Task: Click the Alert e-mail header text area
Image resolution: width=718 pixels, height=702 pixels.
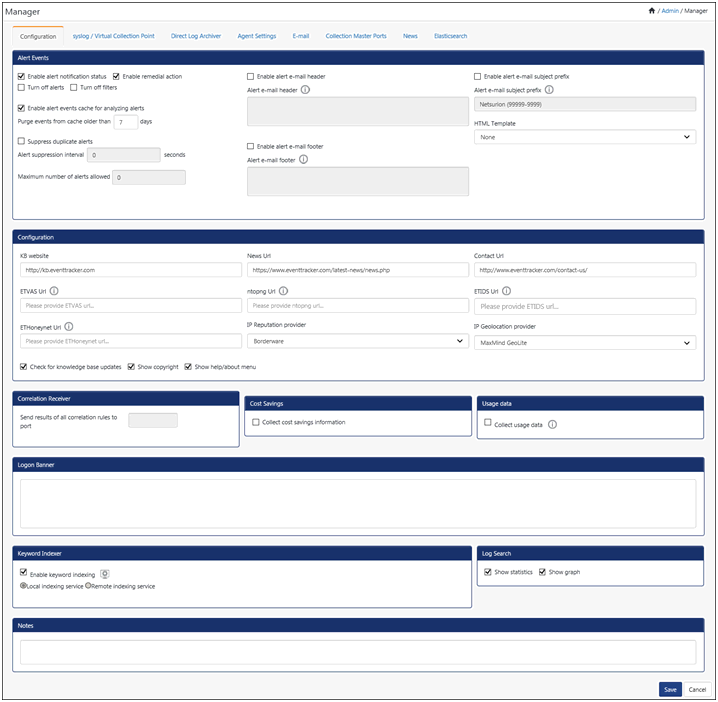Action: click(x=358, y=111)
